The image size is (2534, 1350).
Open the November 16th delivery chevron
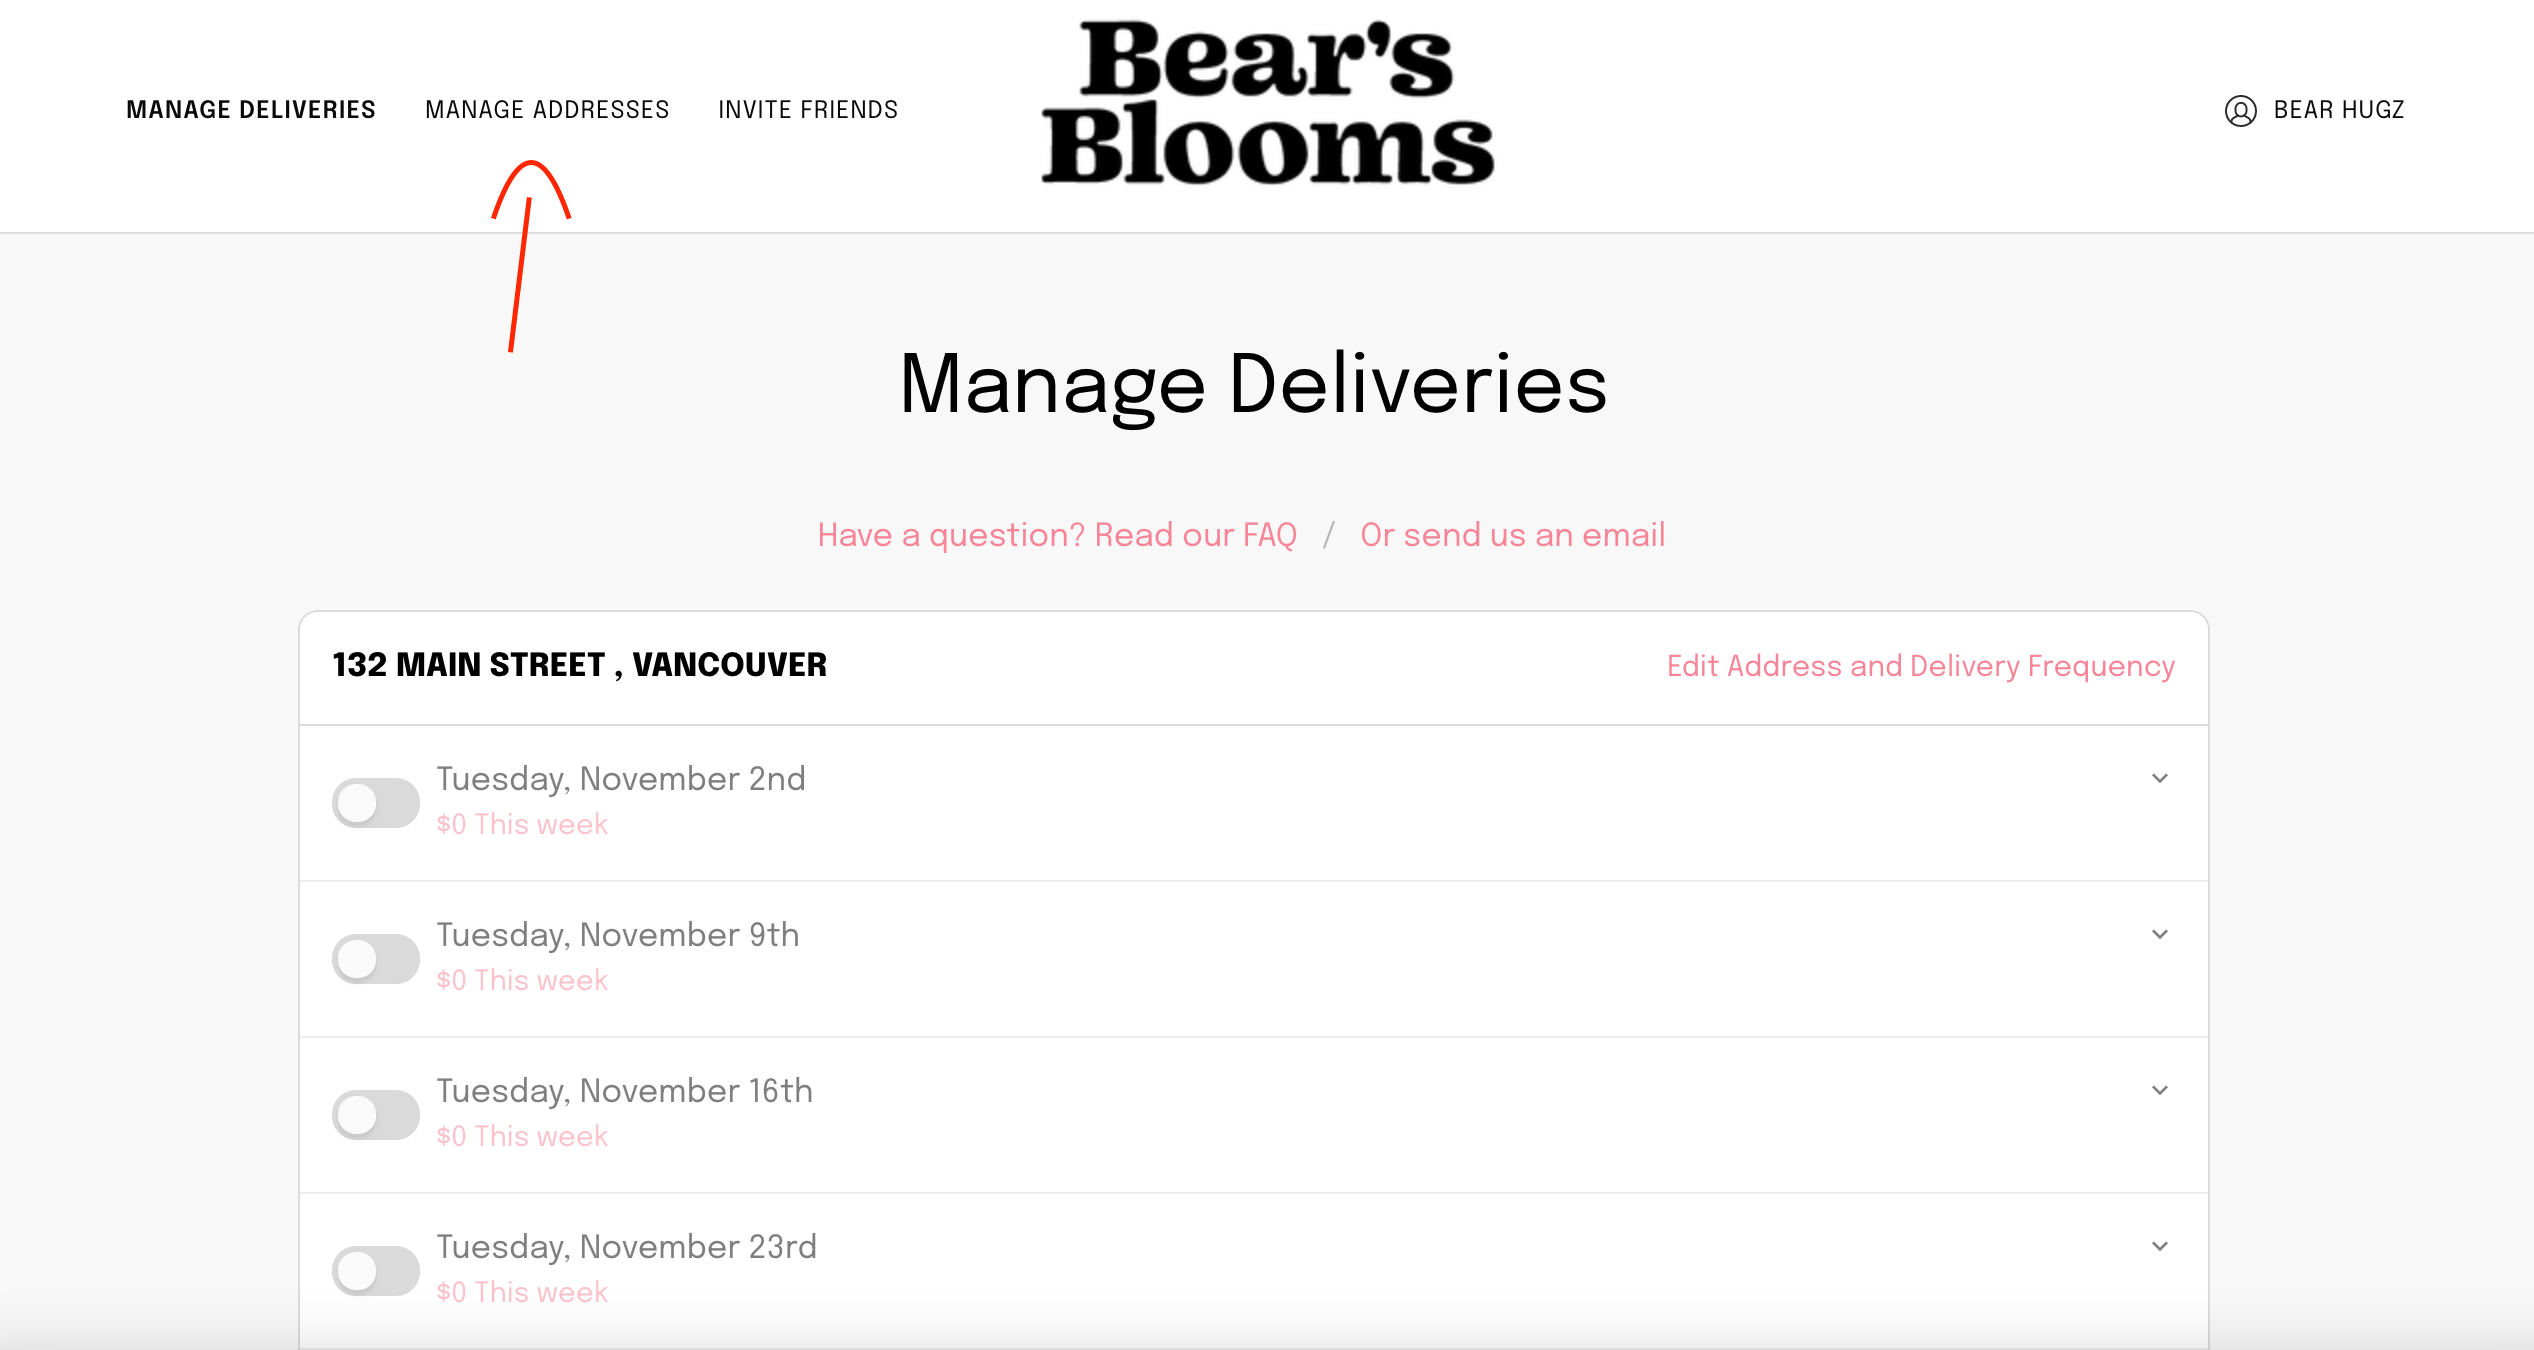[x=2160, y=1091]
